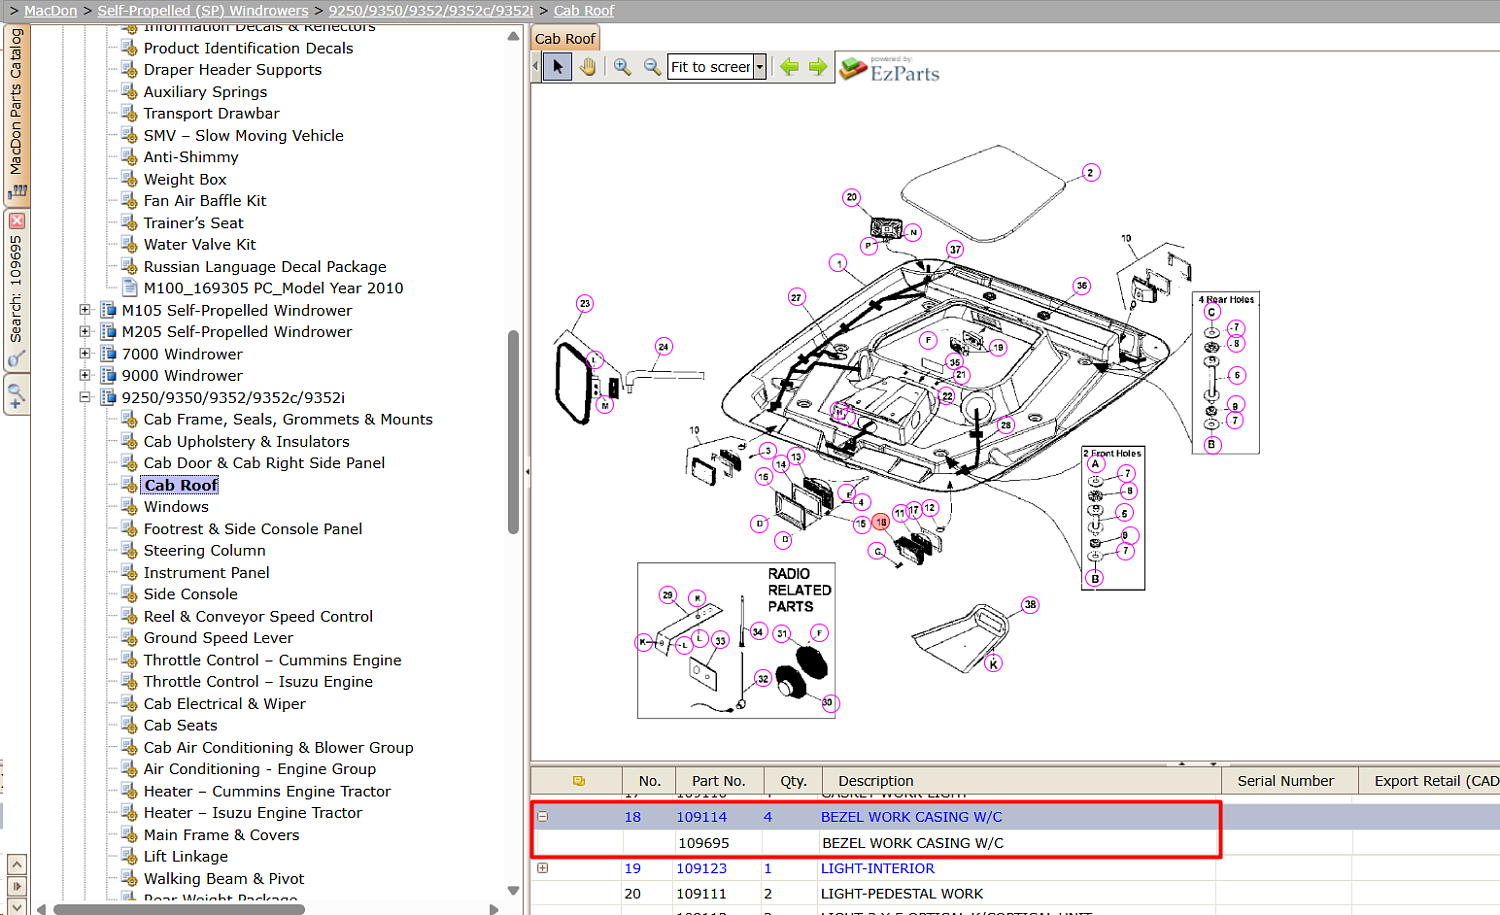Select Ground Speed Lever
The image size is (1500, 915).
tap(218, 638)
